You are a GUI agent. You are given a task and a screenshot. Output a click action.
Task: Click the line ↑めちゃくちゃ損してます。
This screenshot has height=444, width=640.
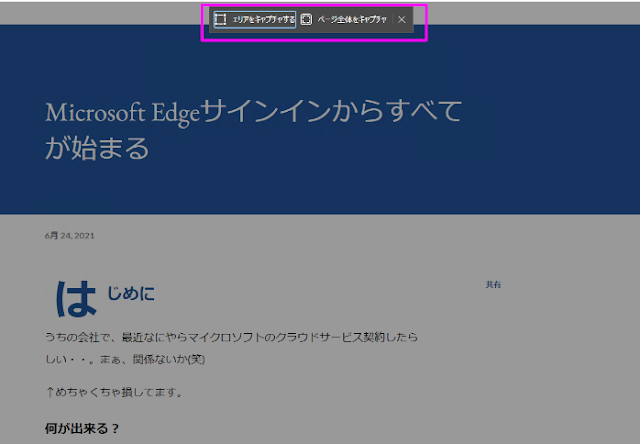tap(114, 392)
